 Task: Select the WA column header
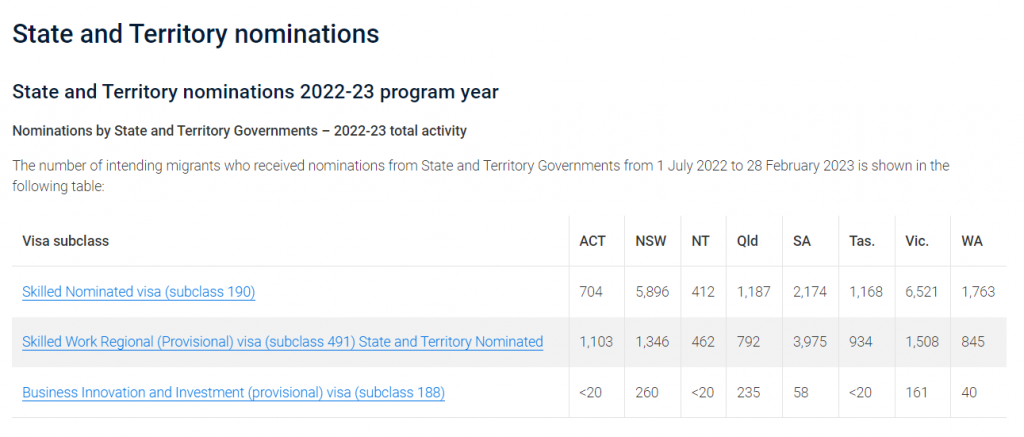(x=972, y=241)
